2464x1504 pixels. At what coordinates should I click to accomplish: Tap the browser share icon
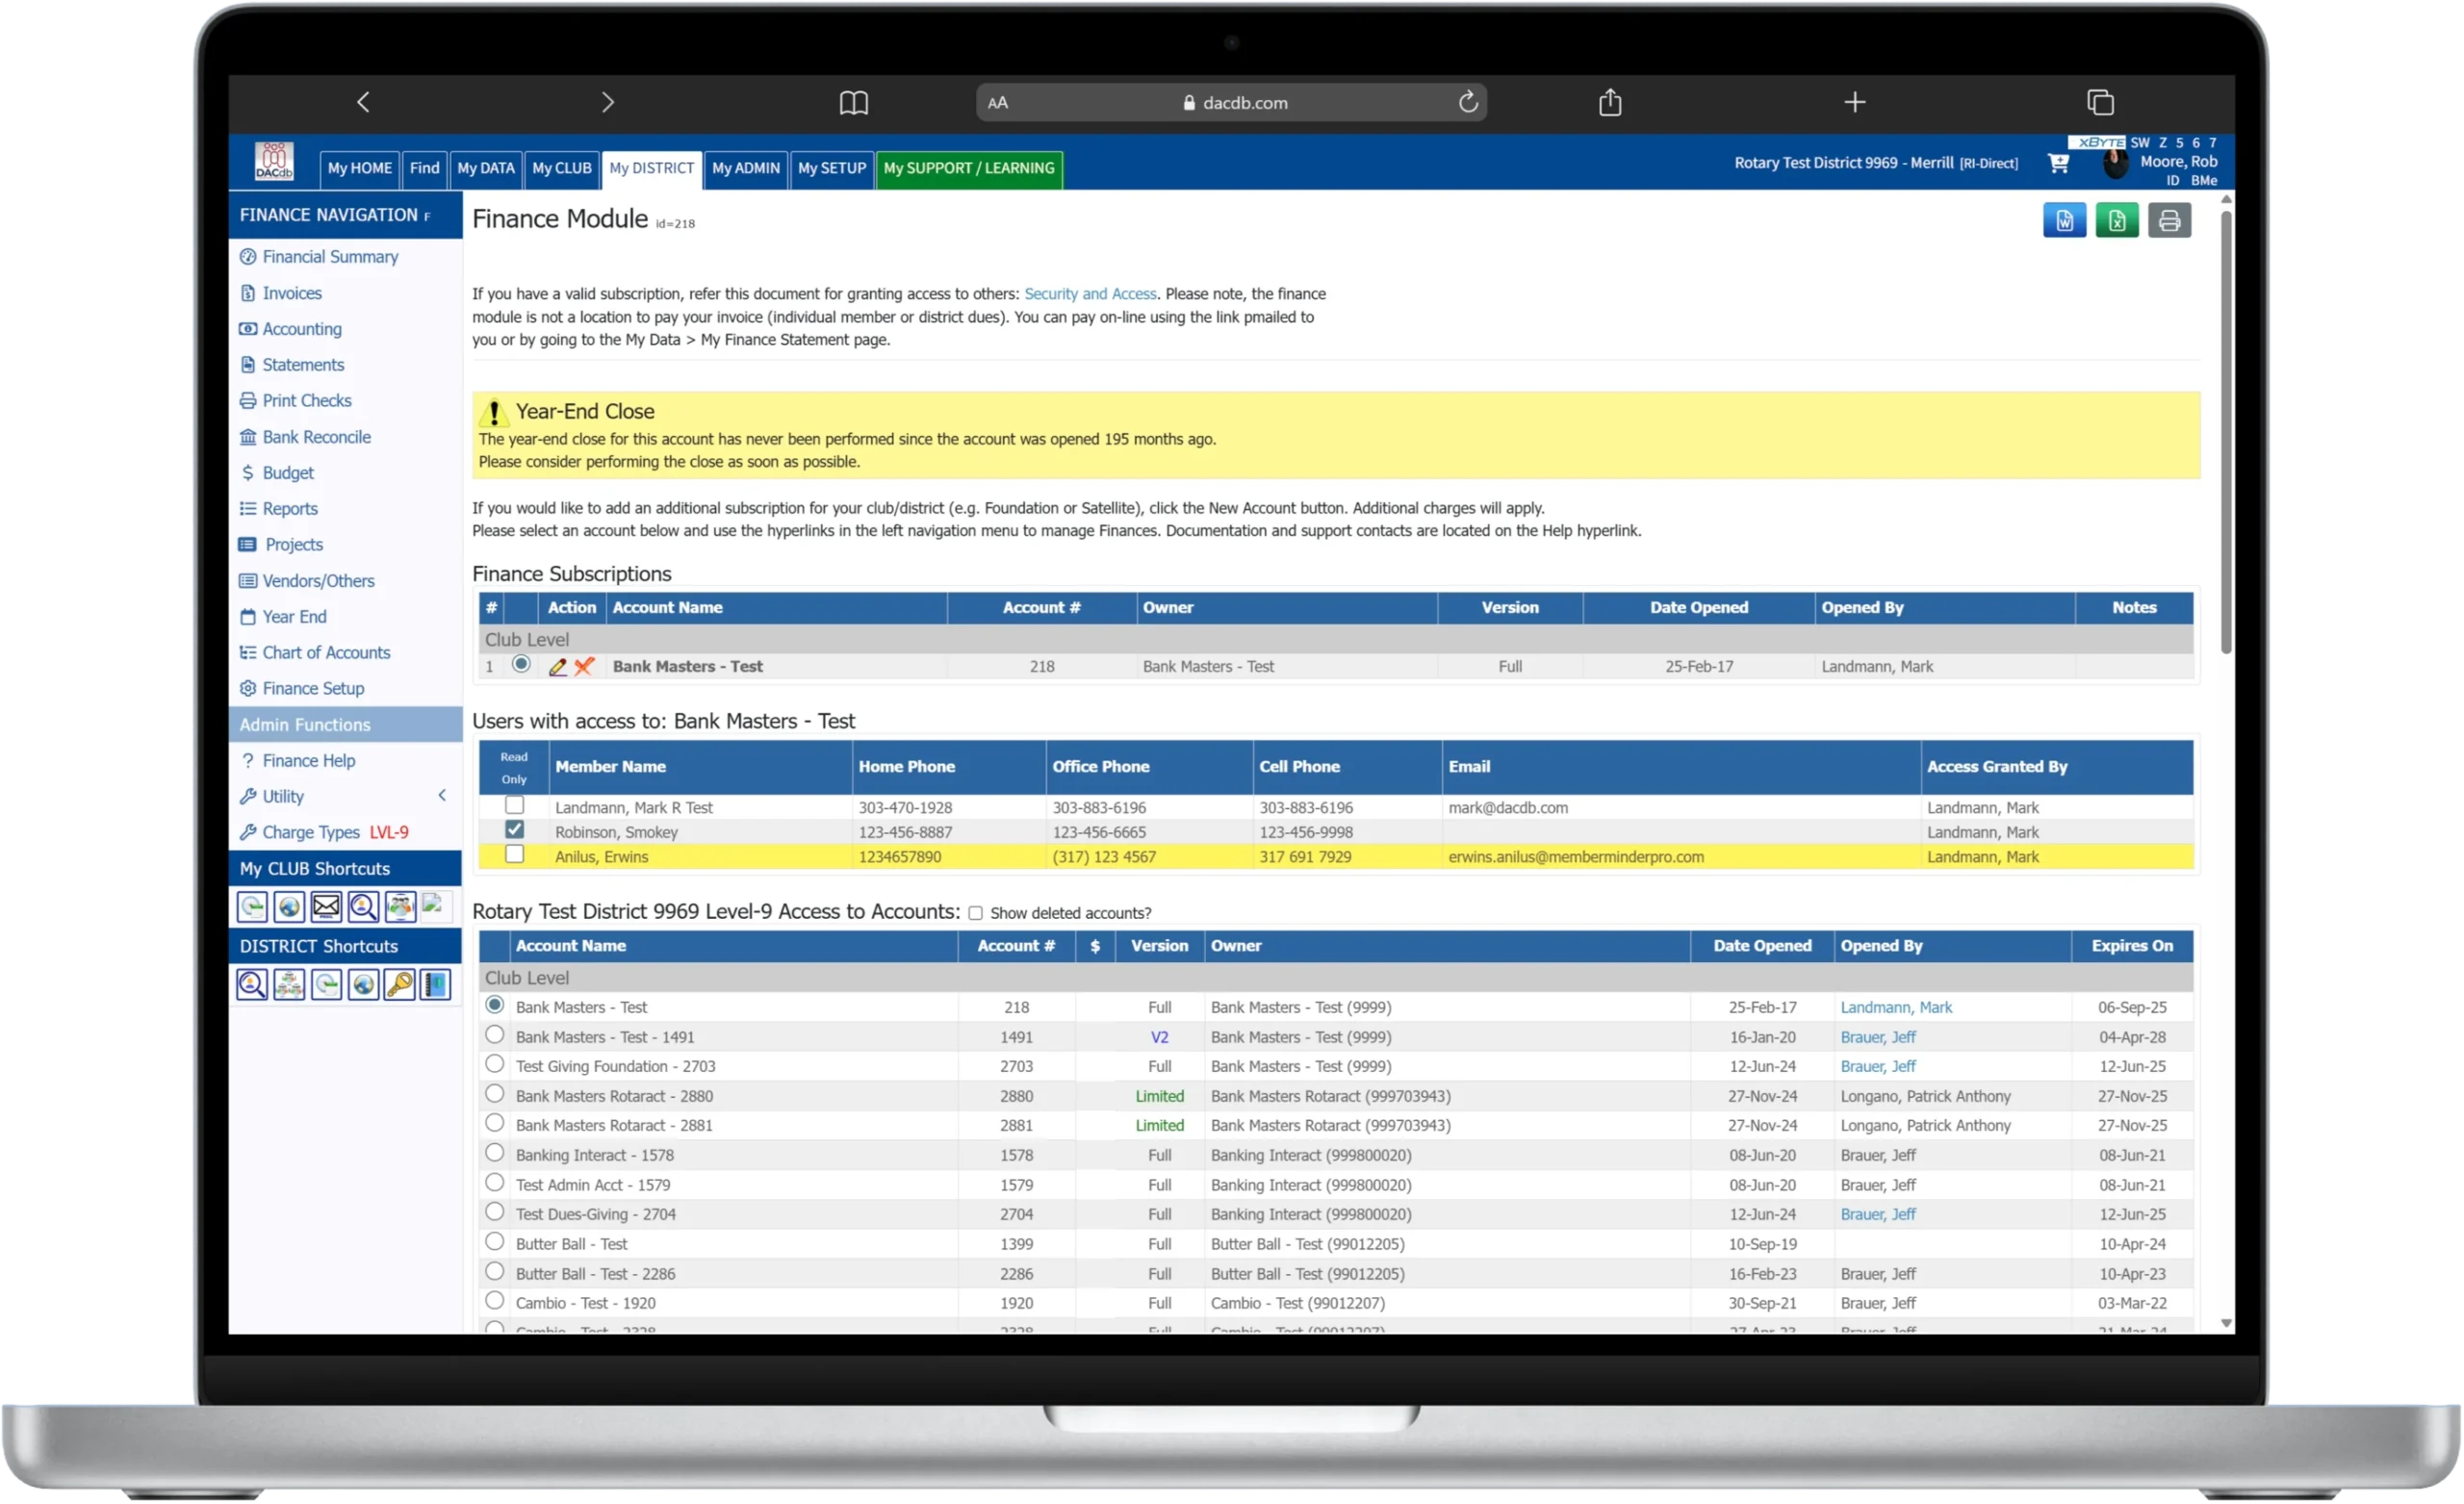tap(1610, 102)
